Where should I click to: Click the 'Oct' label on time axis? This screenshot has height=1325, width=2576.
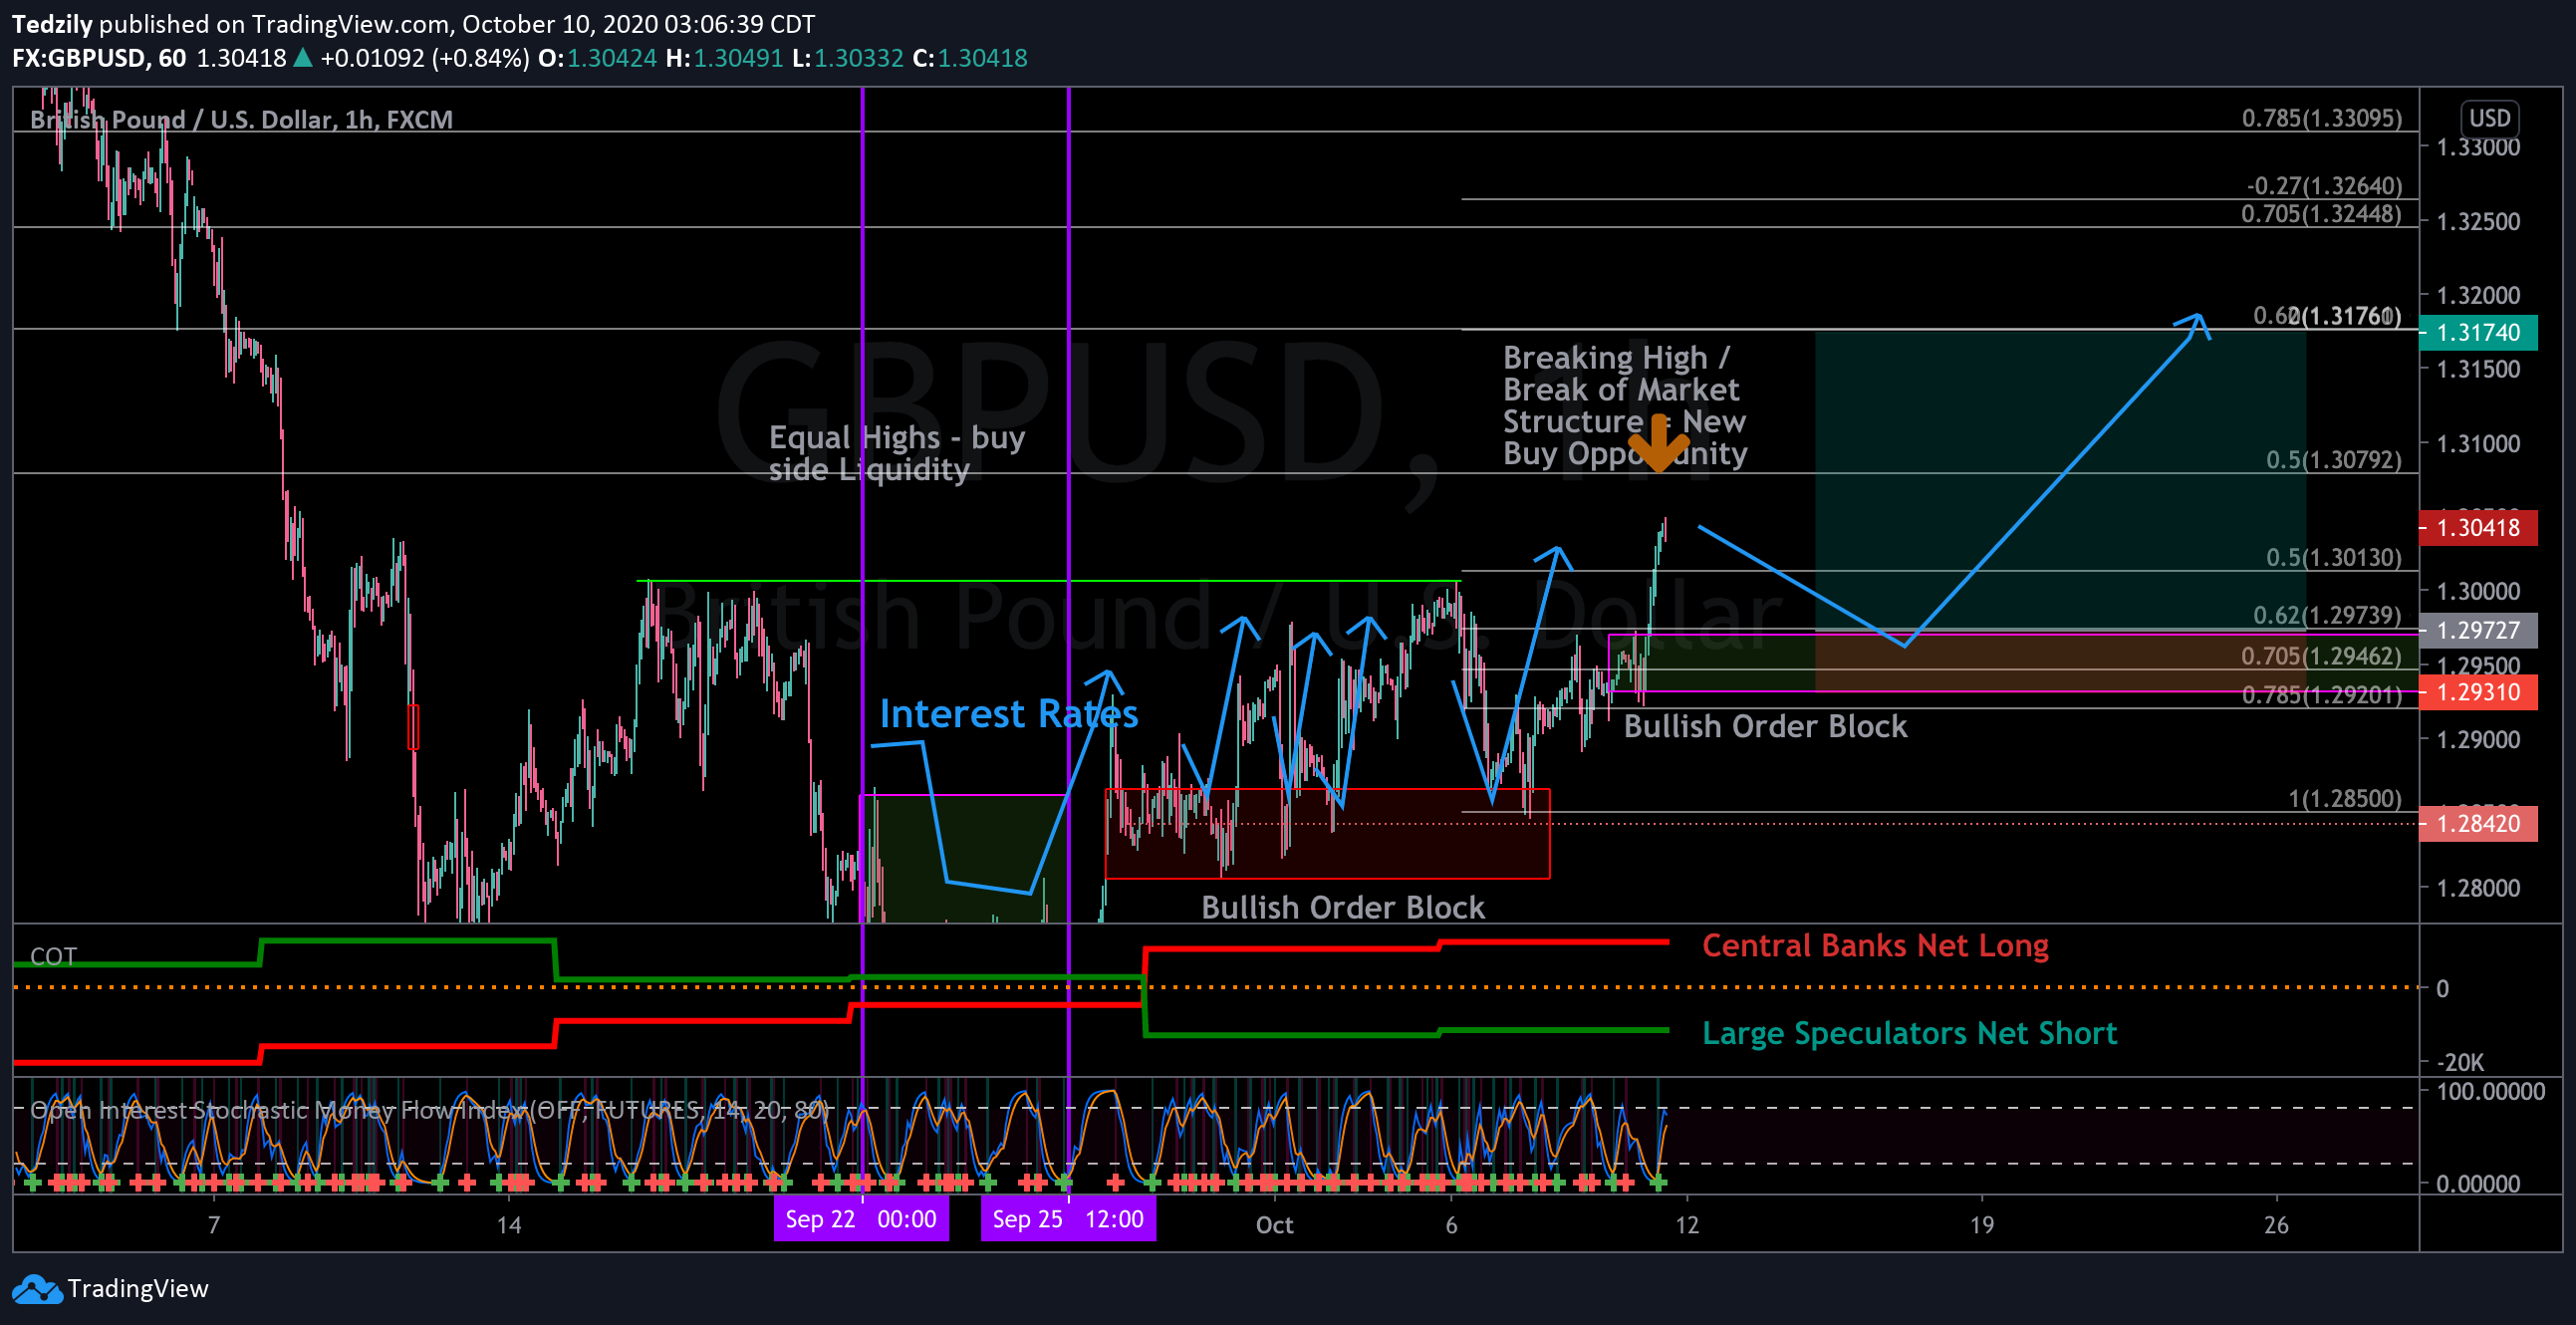tap(1274, 1225)
